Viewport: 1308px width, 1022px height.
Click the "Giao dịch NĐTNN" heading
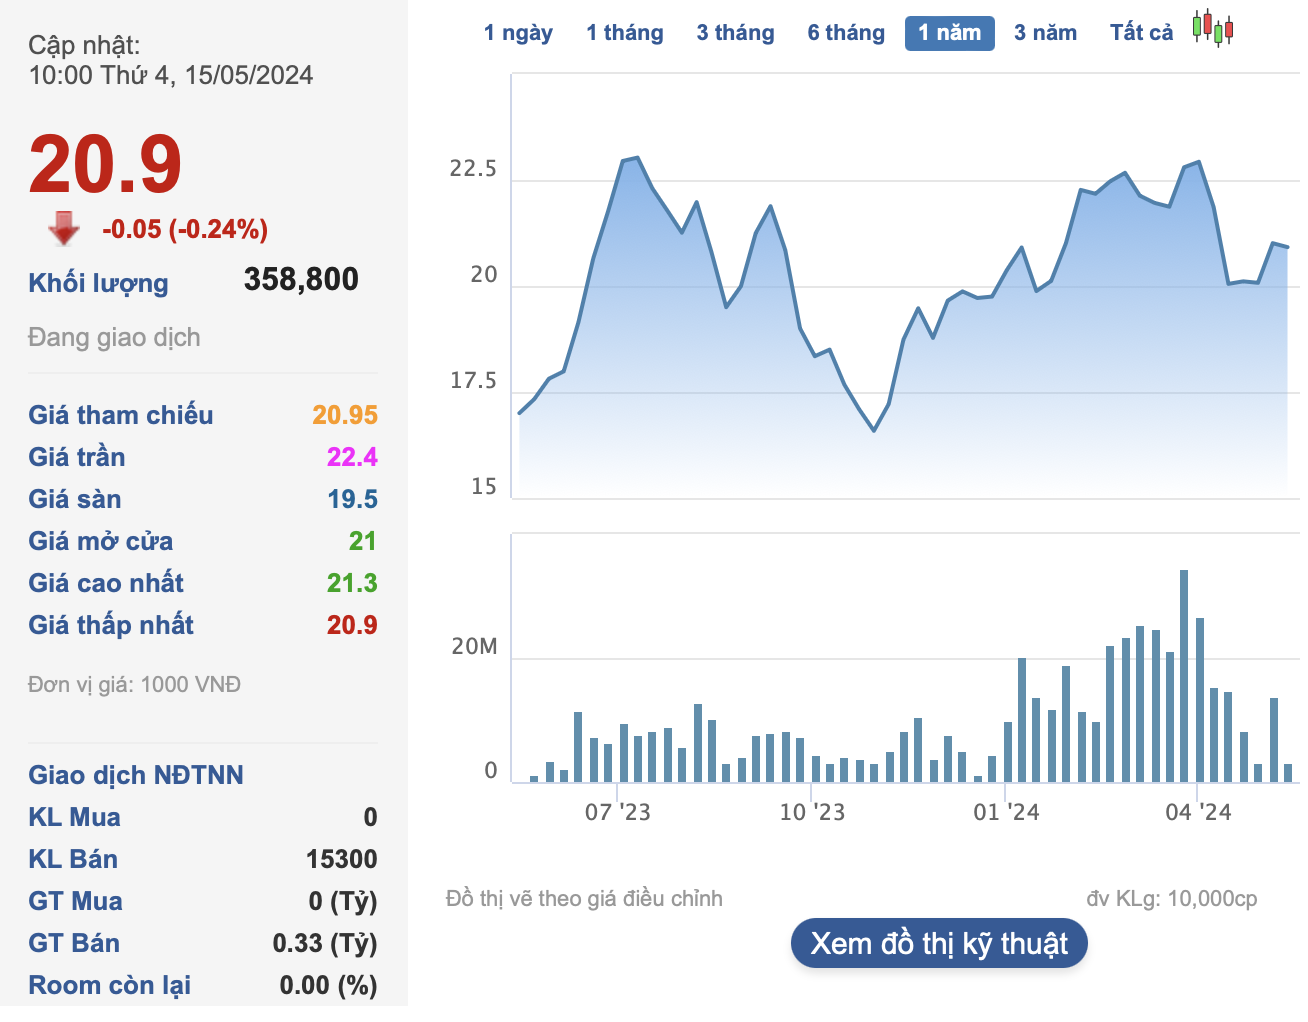(x=136, y=775)
